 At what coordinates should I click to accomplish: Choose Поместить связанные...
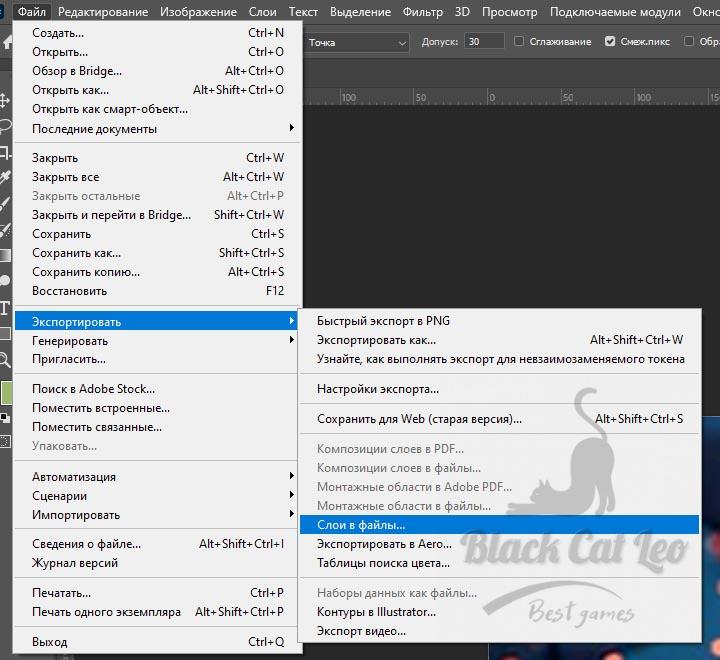pyautogui.click(x=157, y=427)
